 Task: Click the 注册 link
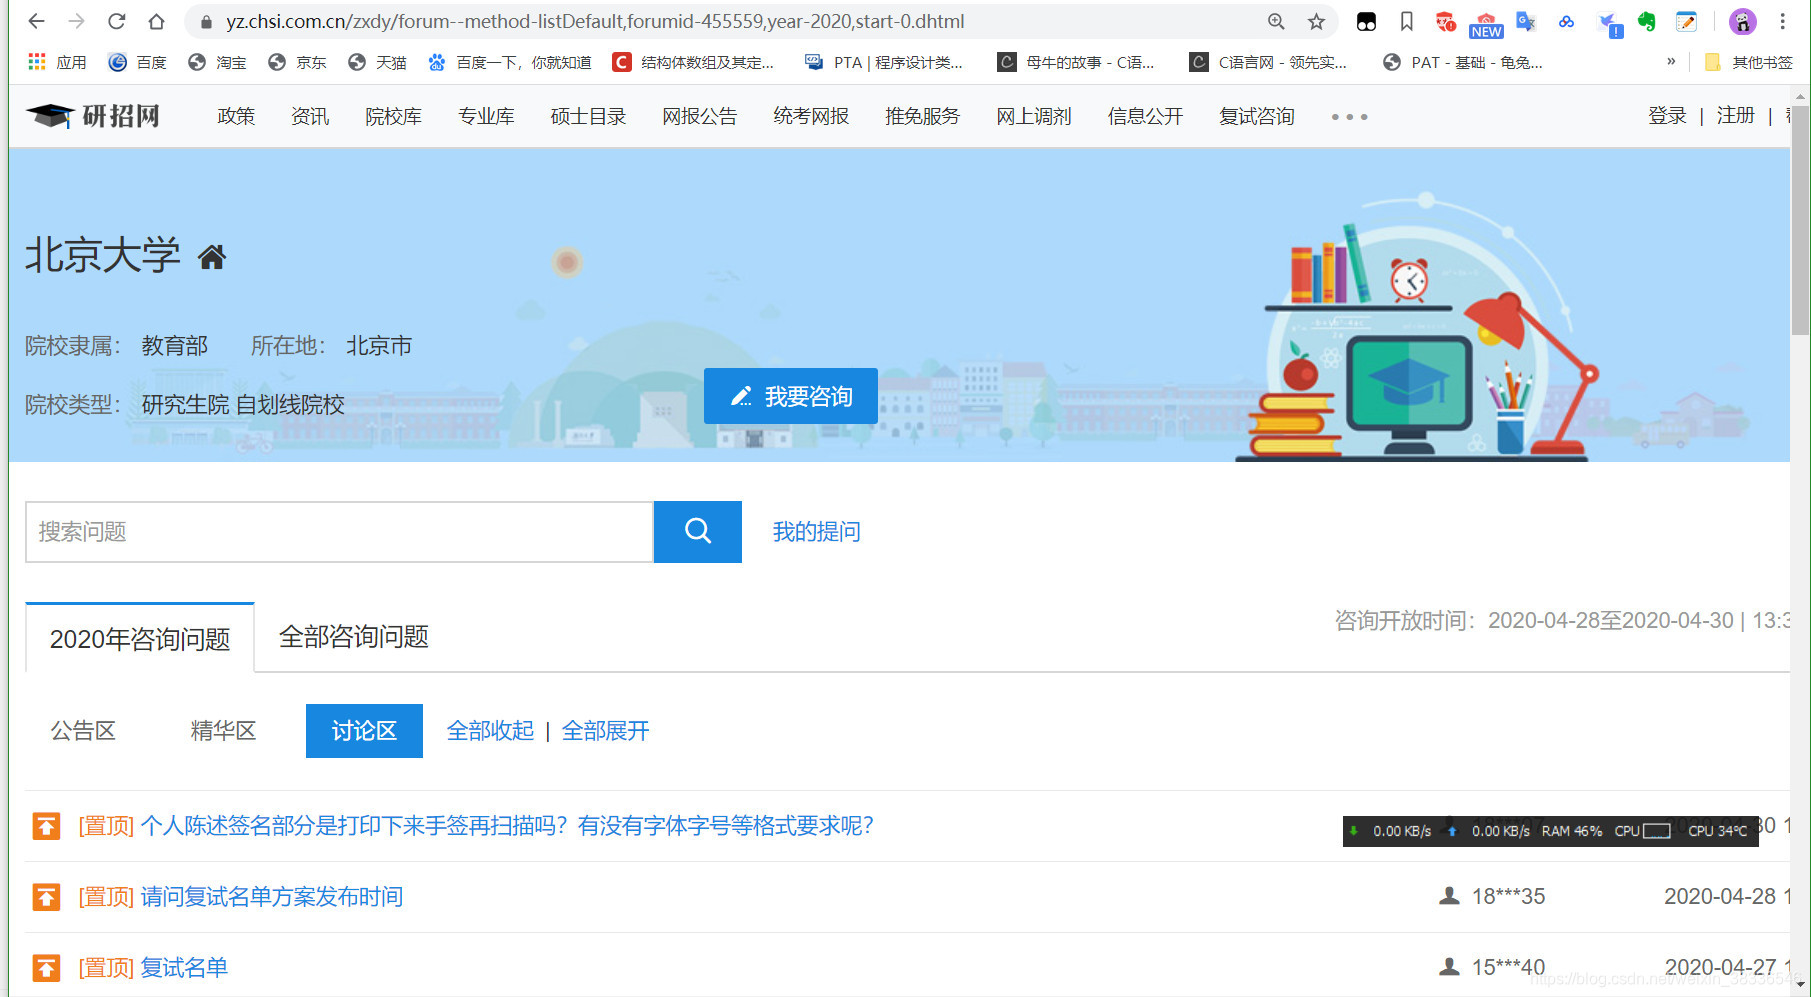click(1736, 116)
